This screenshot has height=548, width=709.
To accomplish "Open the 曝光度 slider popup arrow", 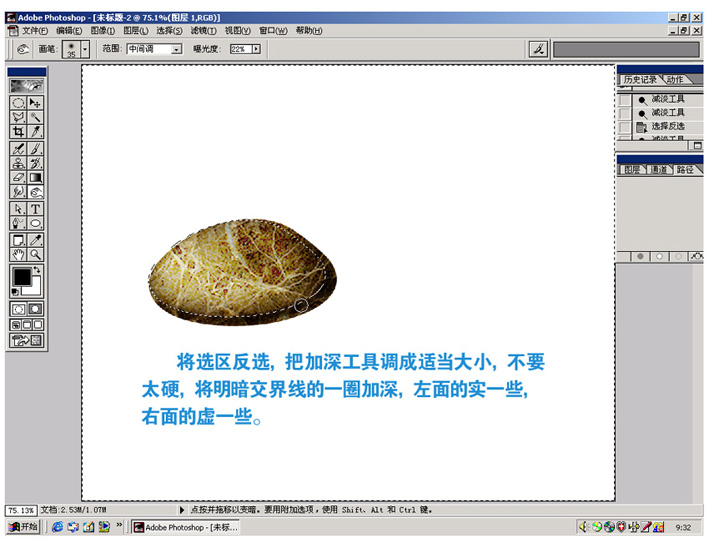I will coord(256,49).
